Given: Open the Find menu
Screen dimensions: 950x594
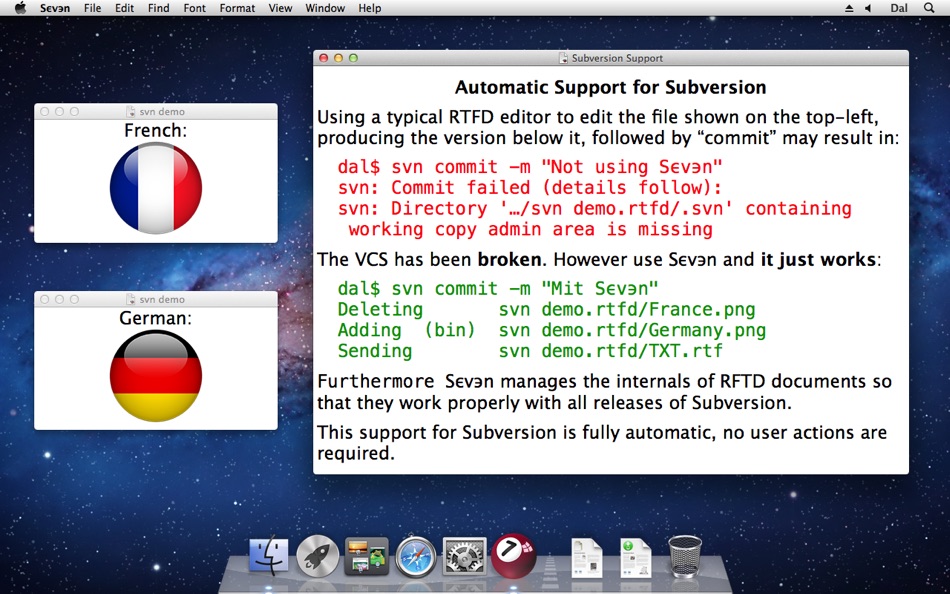Looking at the screenshot, I should (158, 8).
